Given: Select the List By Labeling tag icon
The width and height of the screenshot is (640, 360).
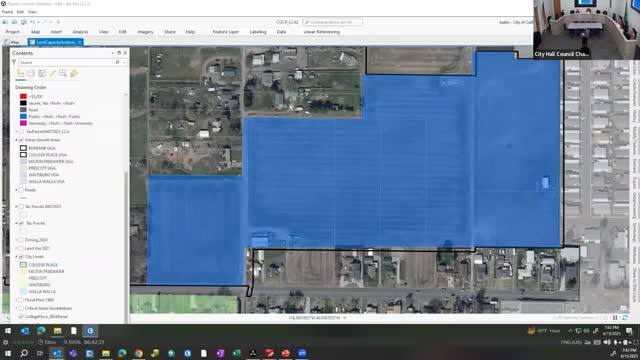Looking at the screenshot, I should (x=74, y=73).
